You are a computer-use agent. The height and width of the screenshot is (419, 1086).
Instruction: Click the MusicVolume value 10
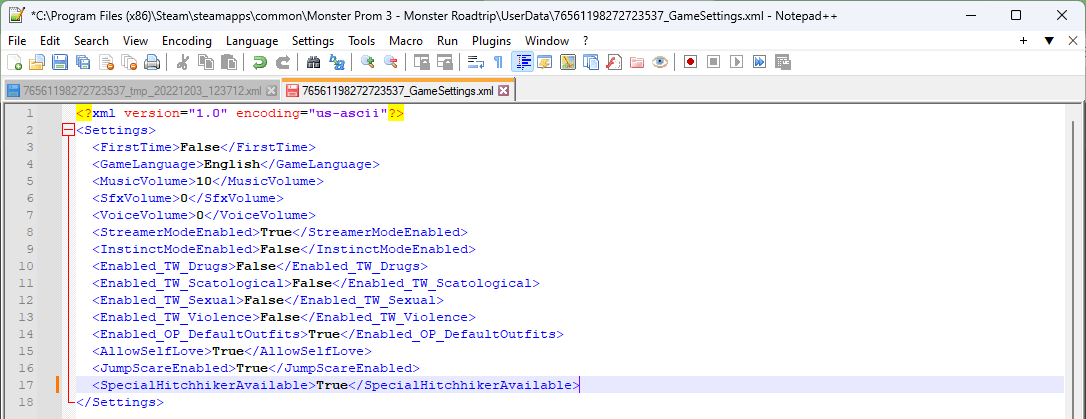tap(204, 181)
